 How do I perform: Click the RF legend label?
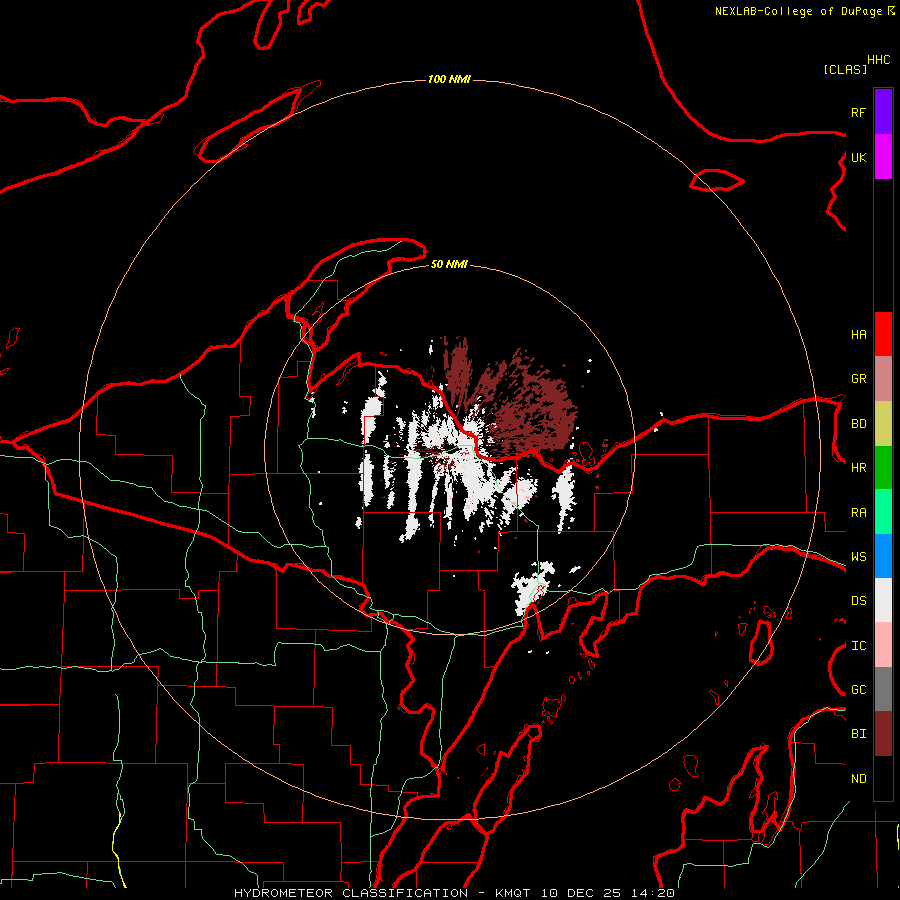click(858, 112)
